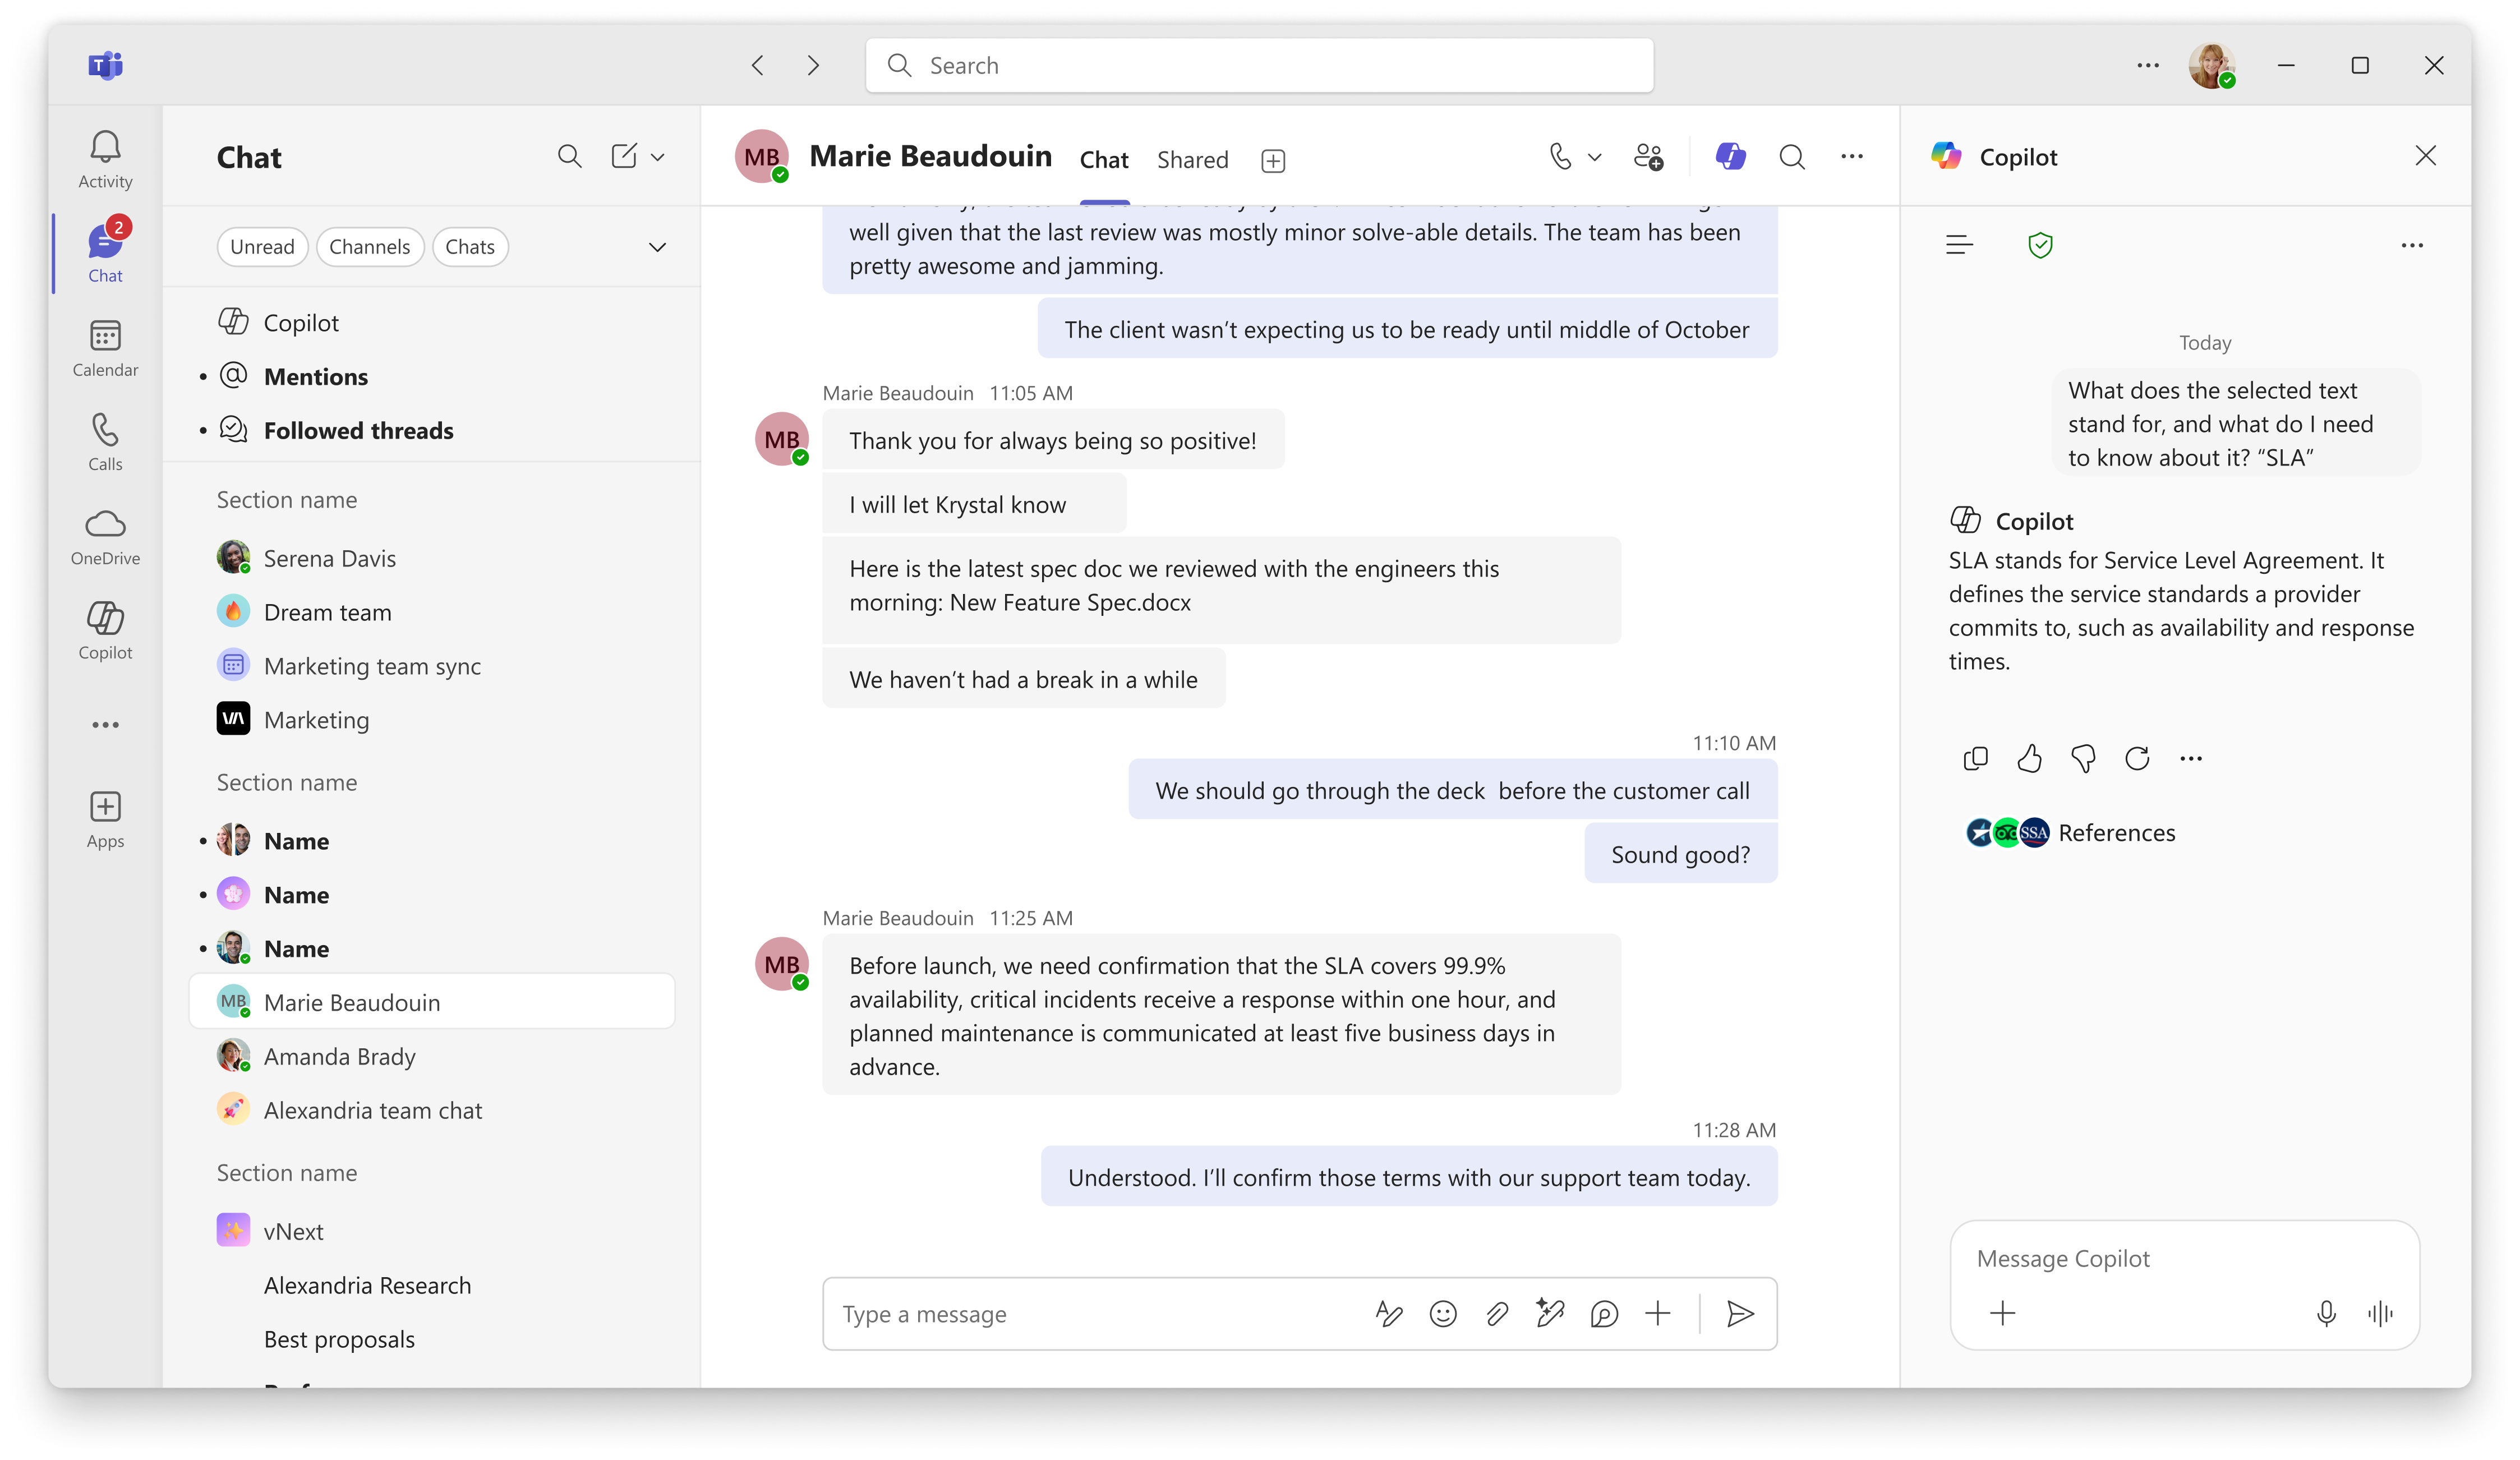The height and width of the screenshot is (1460, 2520).
Task: Close the Copilot pane
Action: (x=2425, y=156)
